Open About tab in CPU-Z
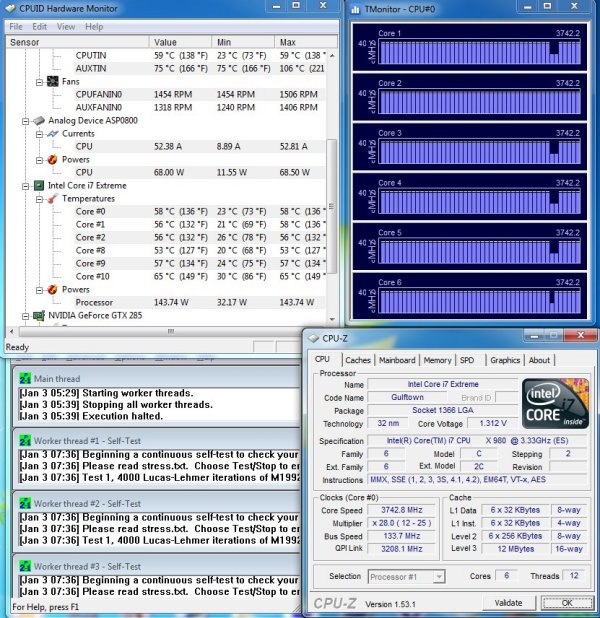Viewport: 600px width, 618px height. point(539,360)
